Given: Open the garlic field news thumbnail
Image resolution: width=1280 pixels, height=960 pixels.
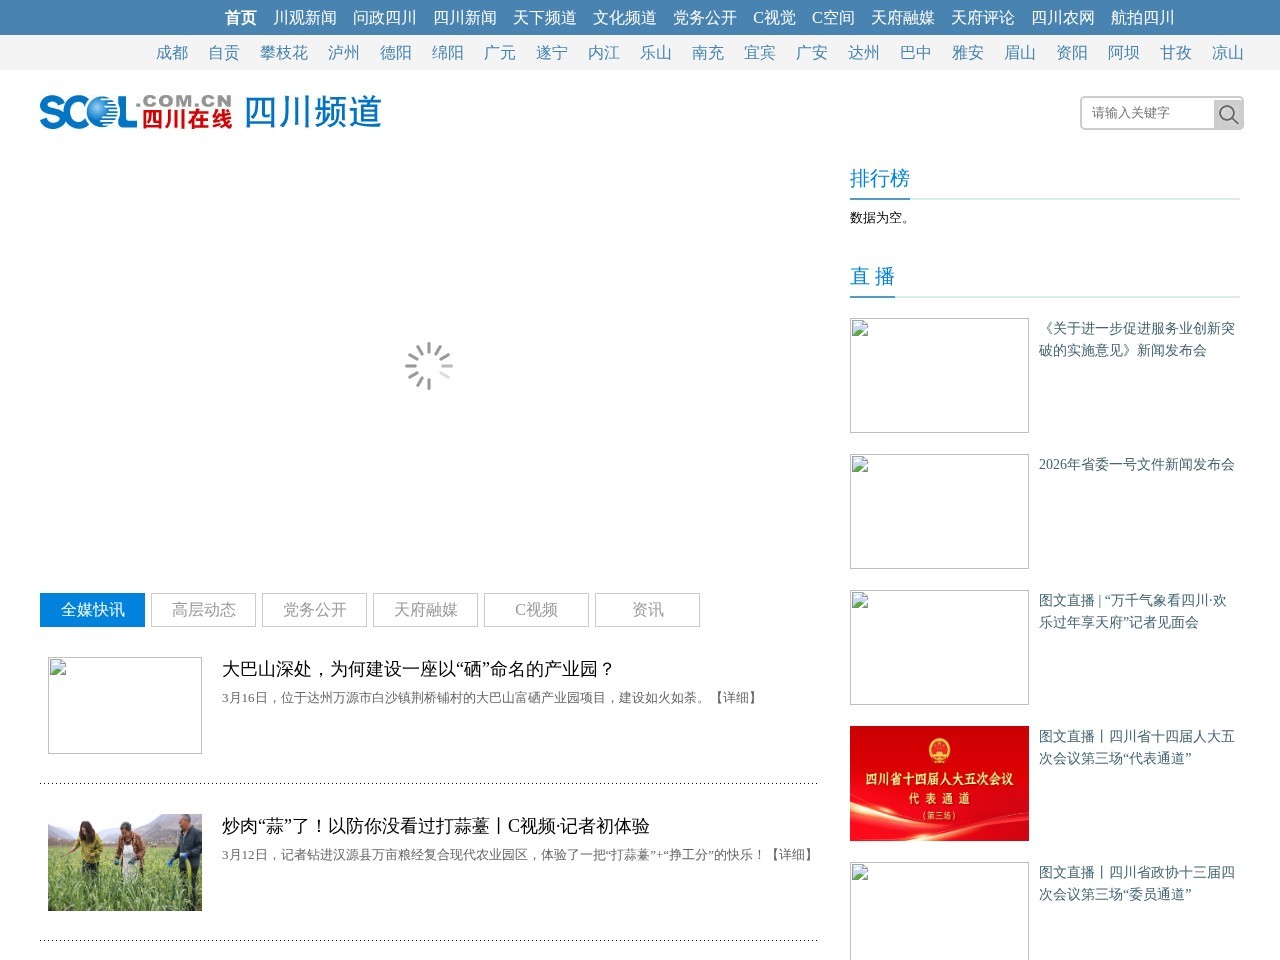Looking at the screenshot, I should [x=125, y=862].
